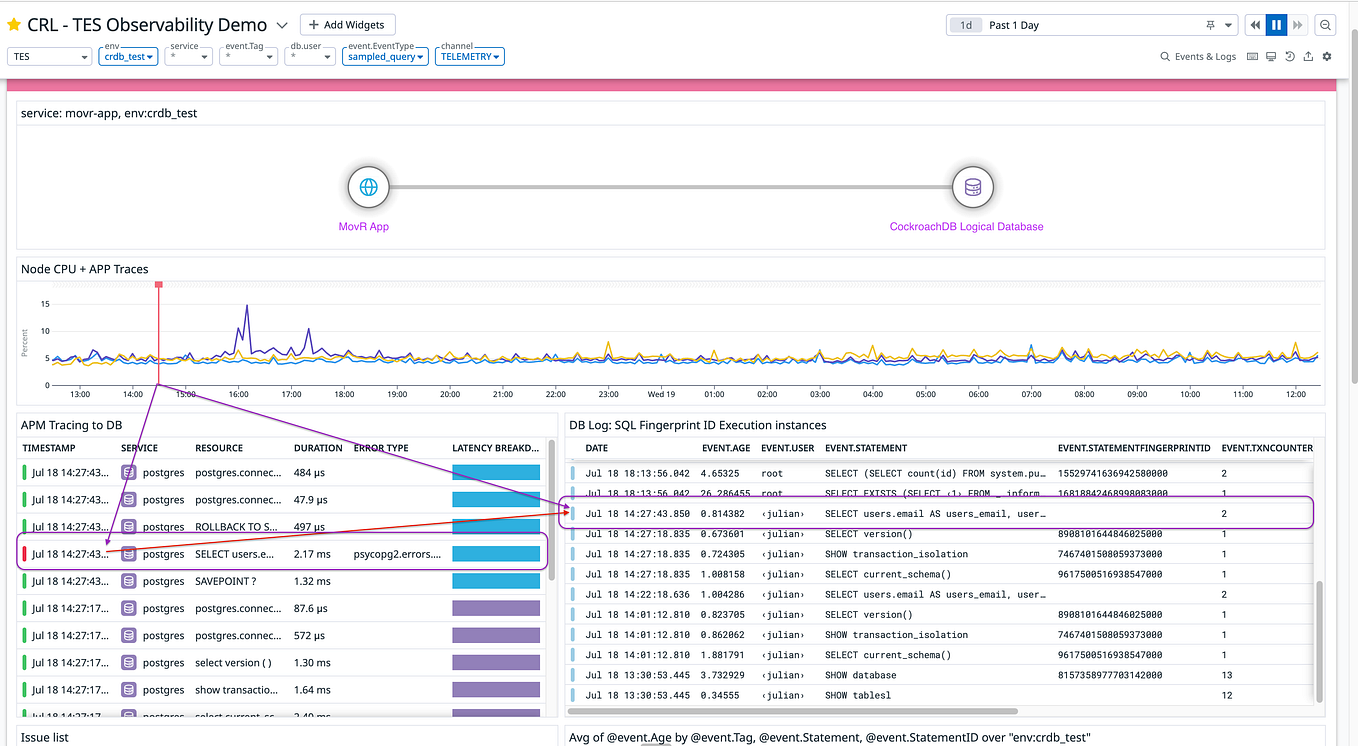The image size is (1358, 746).
Task: Enable TV/full screen mode icon
Action: [x=1270, y=56]
